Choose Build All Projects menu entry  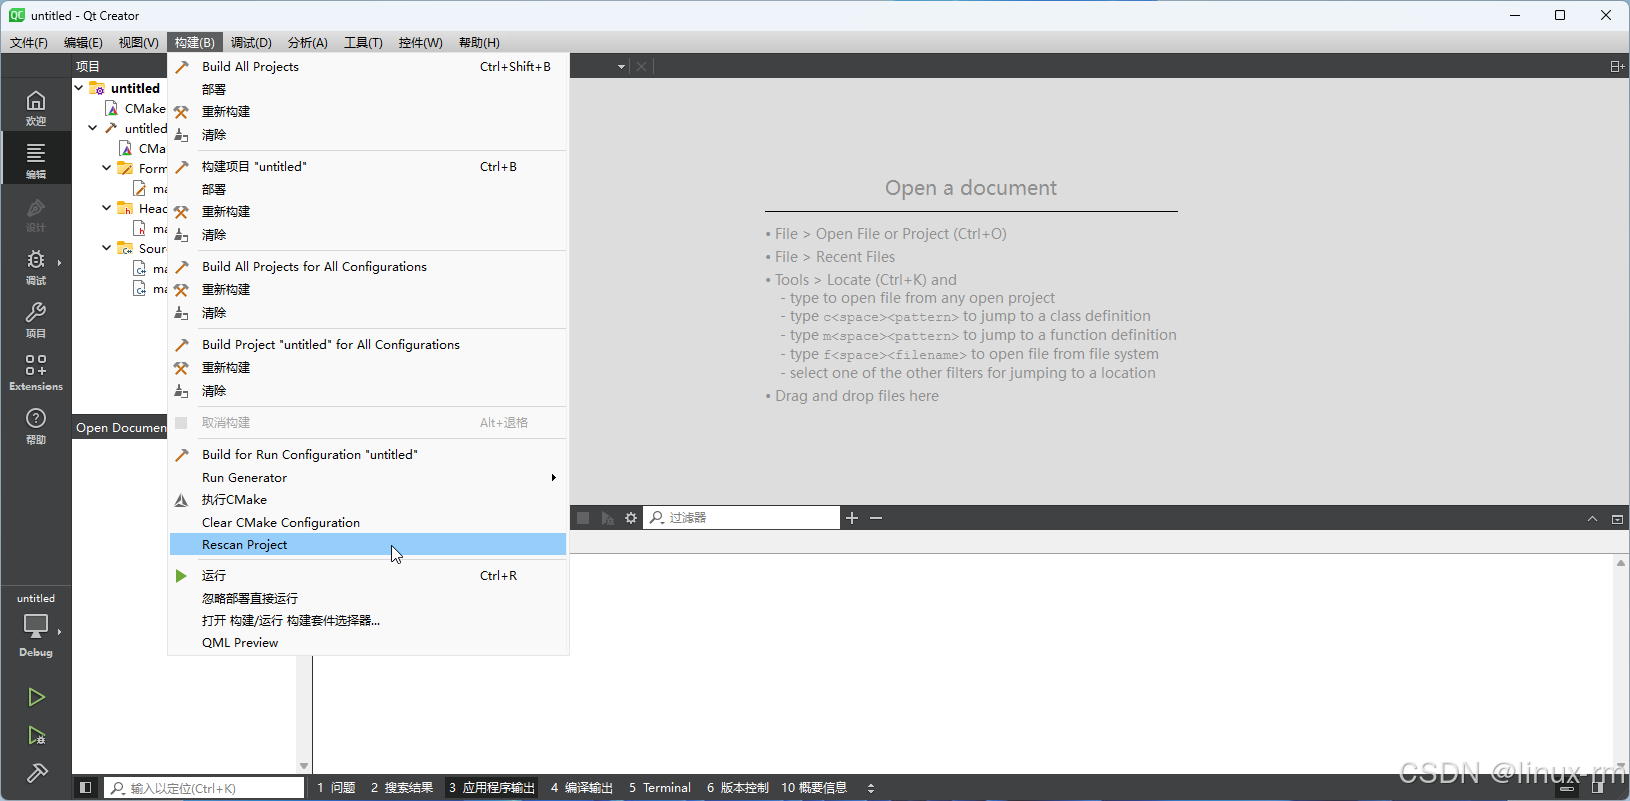(368, 67)
